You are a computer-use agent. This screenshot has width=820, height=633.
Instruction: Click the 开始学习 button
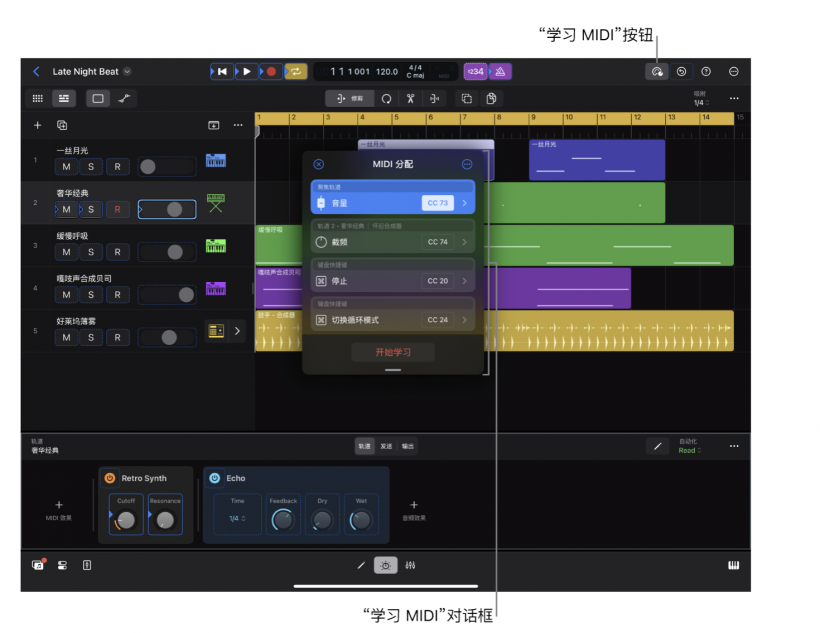click(392, 352)
